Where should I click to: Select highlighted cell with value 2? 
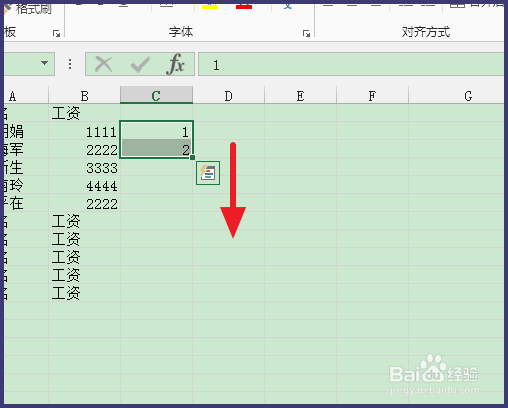click(156, 148)
